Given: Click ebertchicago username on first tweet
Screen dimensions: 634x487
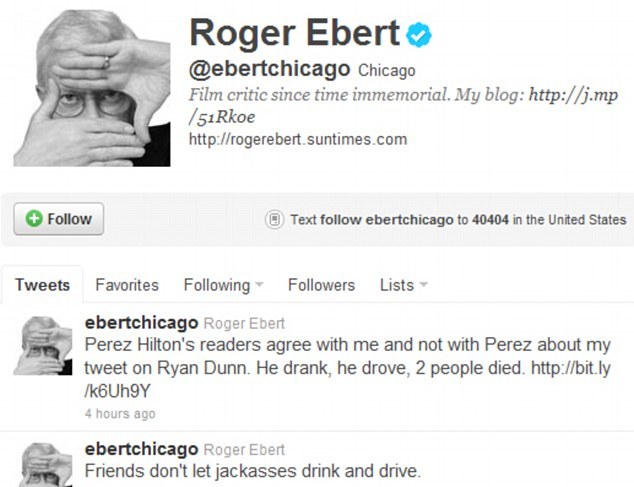Looking at the screenshot, I should coord(142,323).
